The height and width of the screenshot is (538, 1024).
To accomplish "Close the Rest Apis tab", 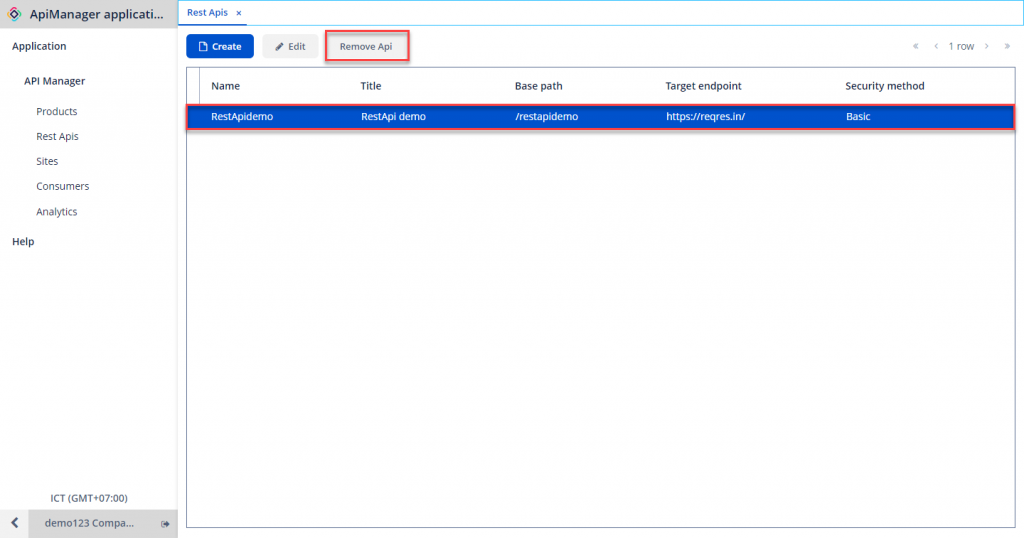I will point(239,13).
